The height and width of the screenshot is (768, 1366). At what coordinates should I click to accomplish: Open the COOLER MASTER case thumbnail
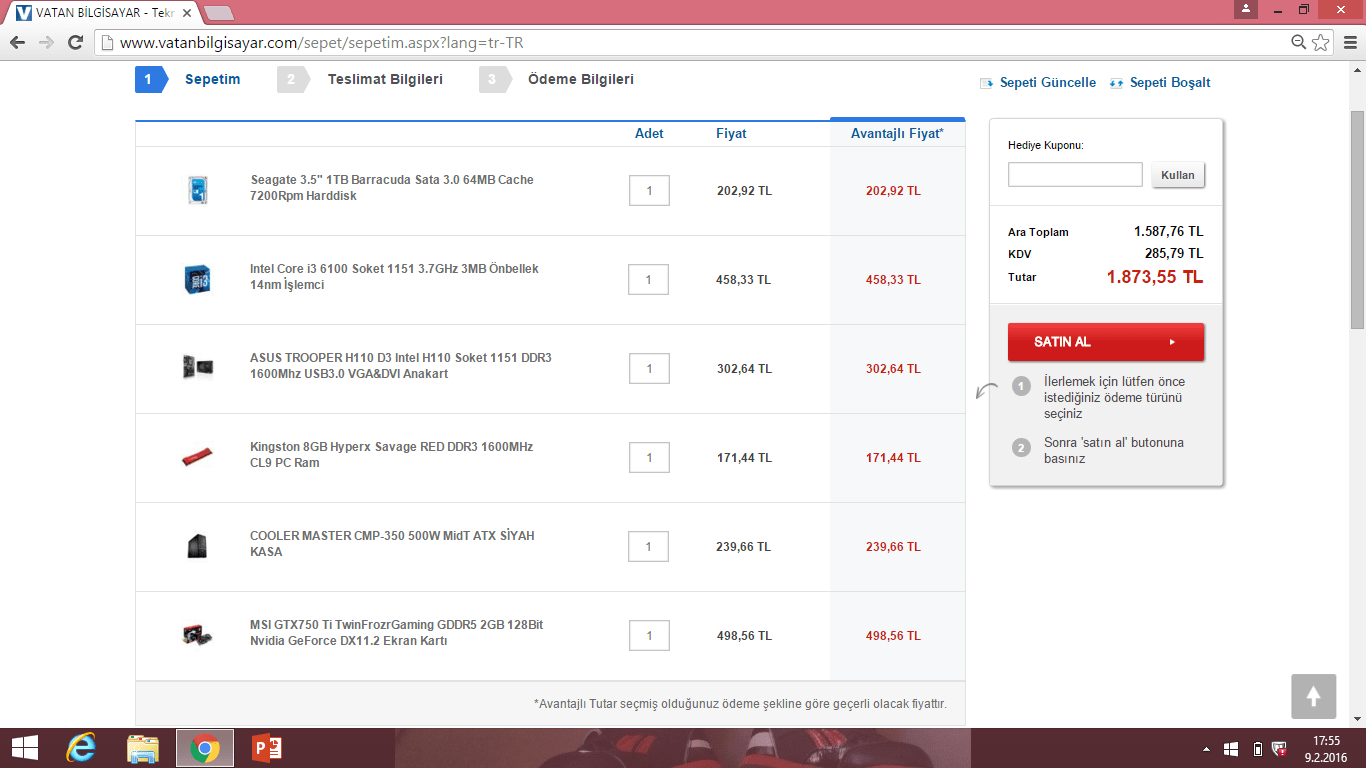pyautogui.click(x=197, y=546)
